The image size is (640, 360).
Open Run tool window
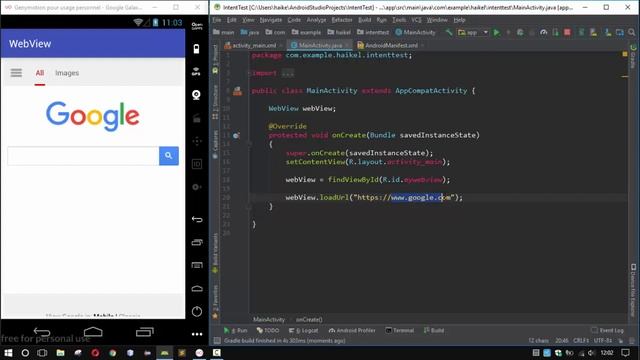236,330
